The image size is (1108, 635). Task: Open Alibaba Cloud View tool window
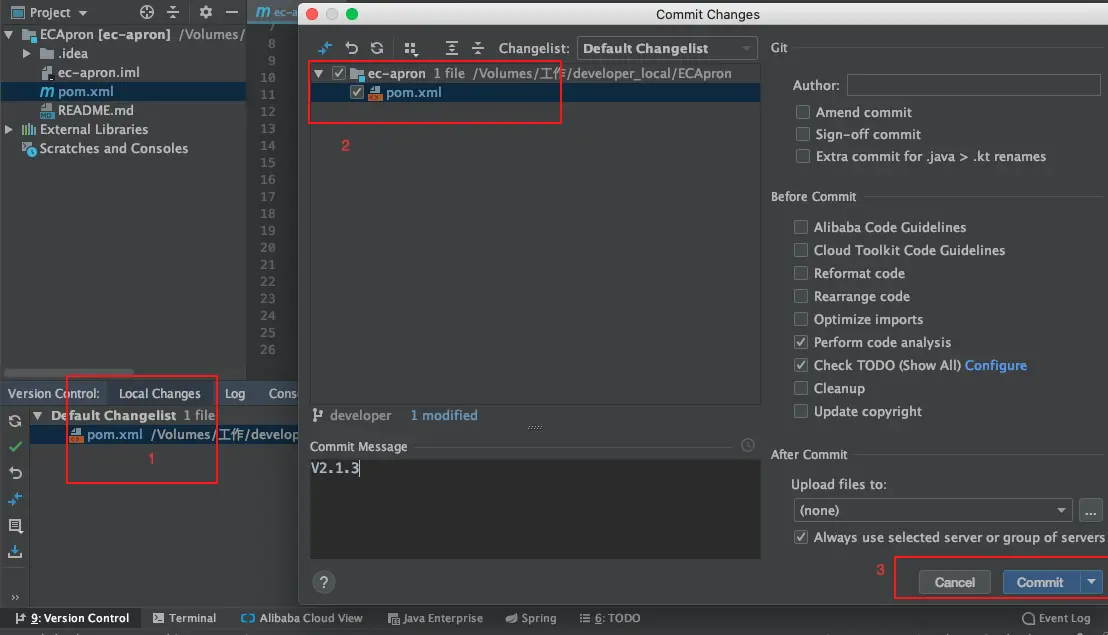(302, 618)
